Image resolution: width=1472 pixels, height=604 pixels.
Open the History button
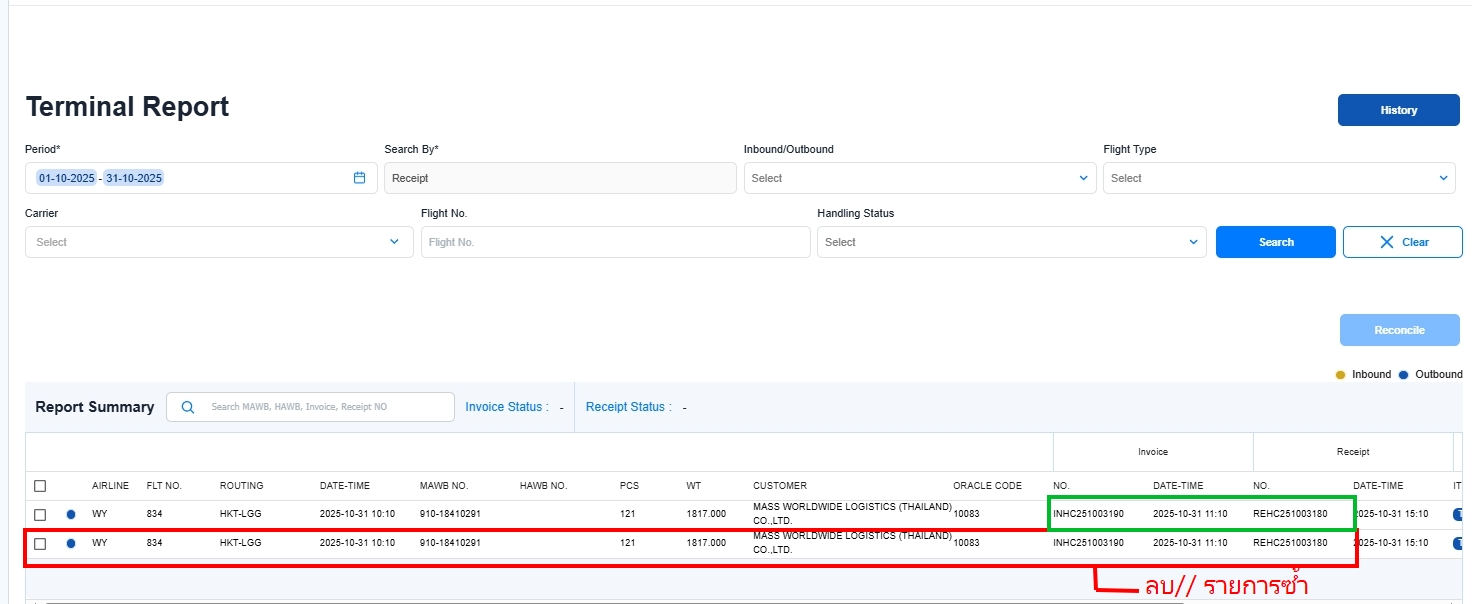point(1398,110)
